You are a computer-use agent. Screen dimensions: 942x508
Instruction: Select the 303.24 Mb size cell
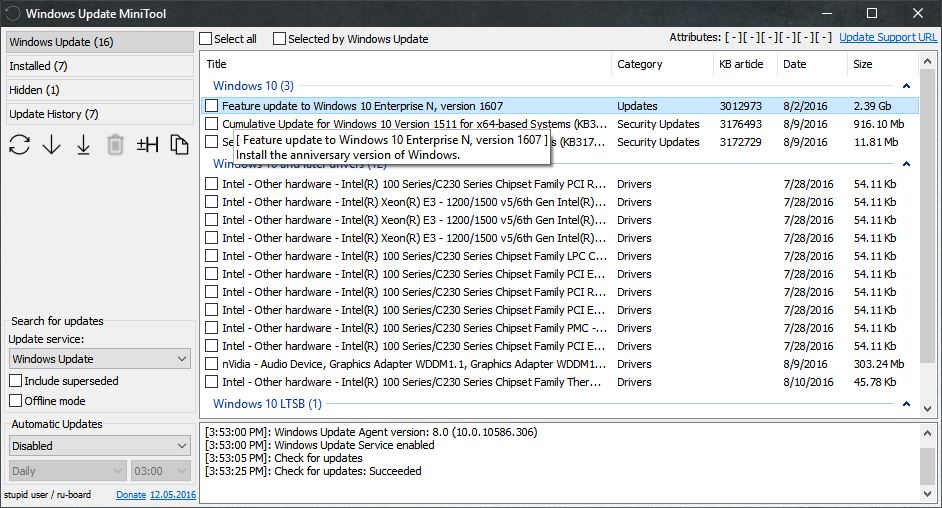[879, 364]
